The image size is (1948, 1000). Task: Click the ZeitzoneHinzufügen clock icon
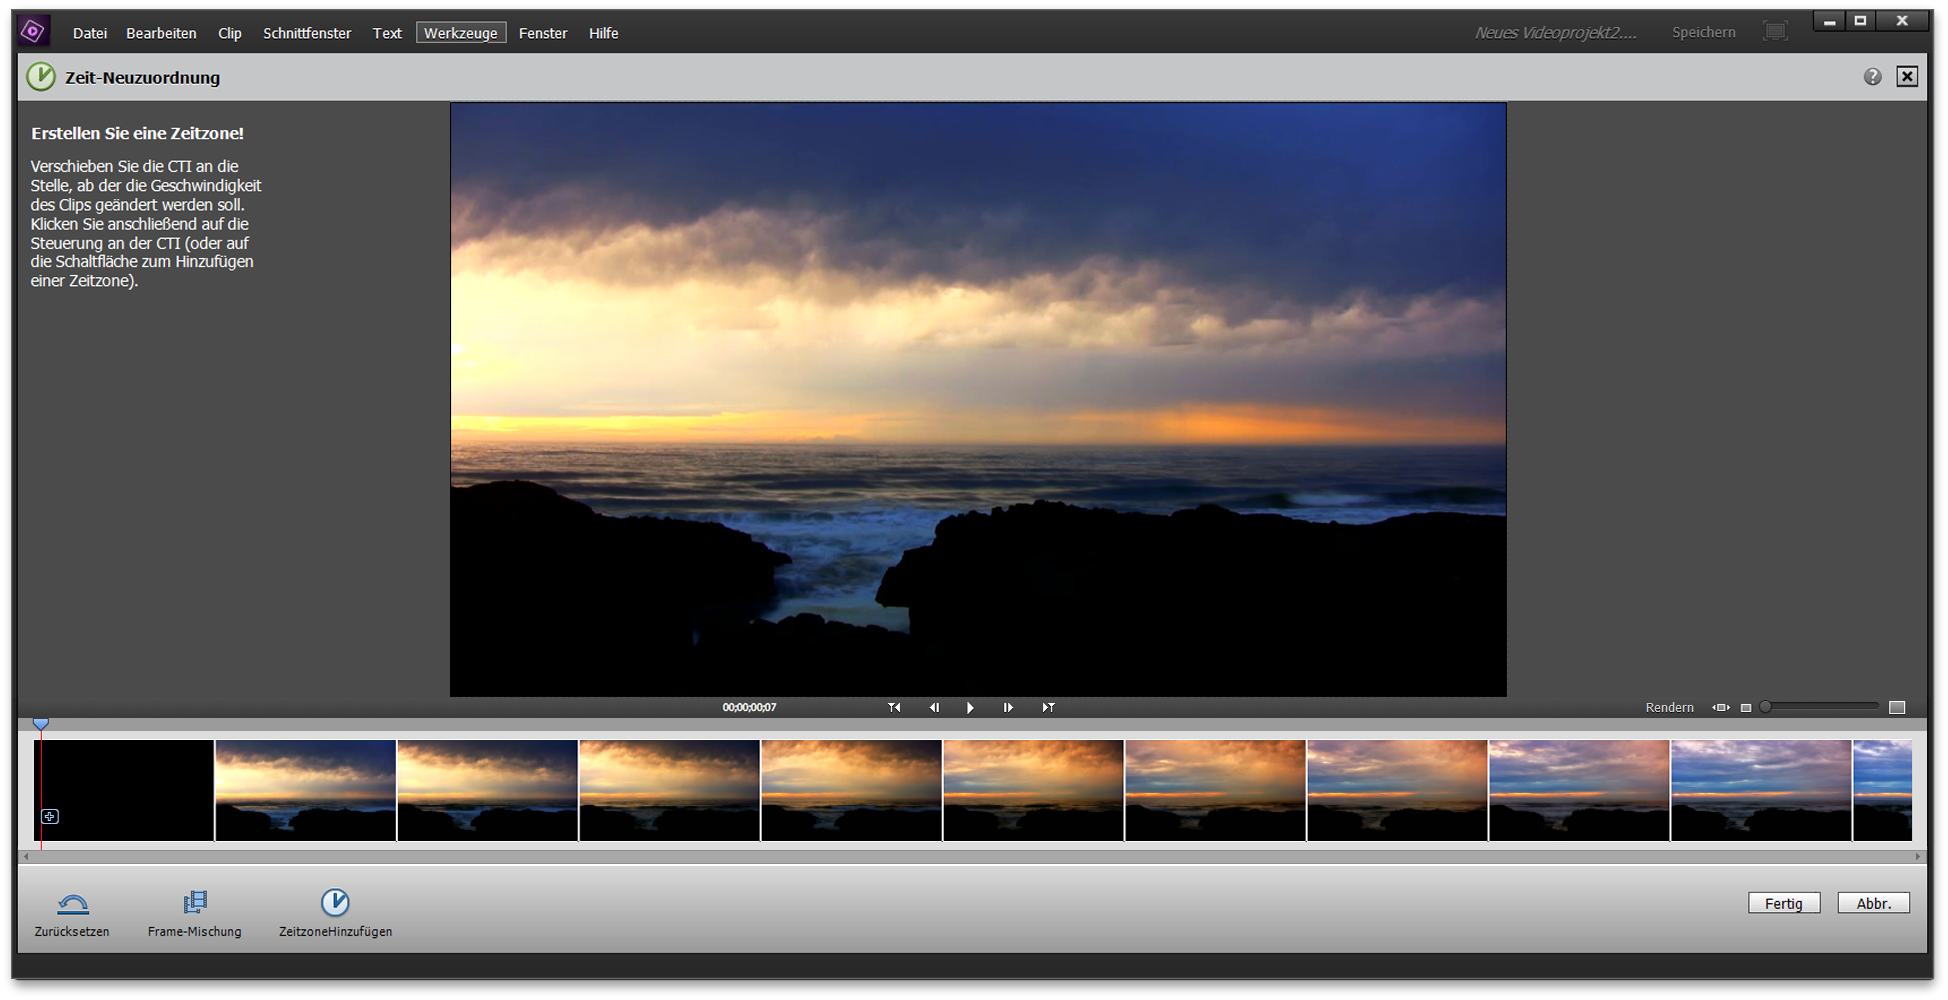pyautogui.click(x=335, y=903)
